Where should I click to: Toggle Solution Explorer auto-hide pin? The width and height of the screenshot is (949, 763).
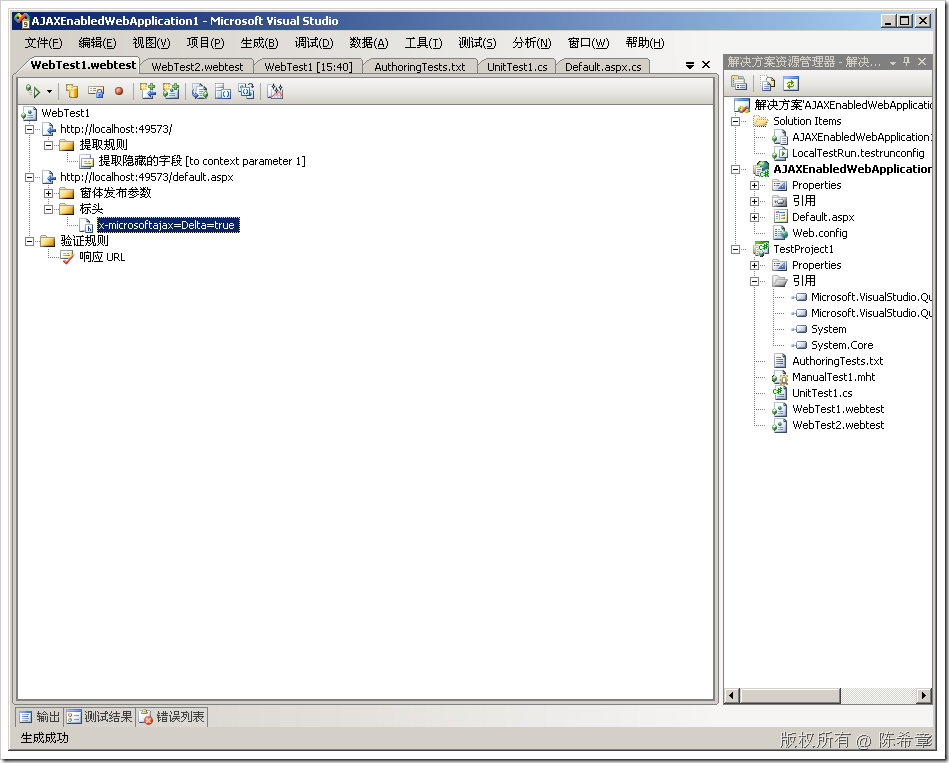pos(907,62)
